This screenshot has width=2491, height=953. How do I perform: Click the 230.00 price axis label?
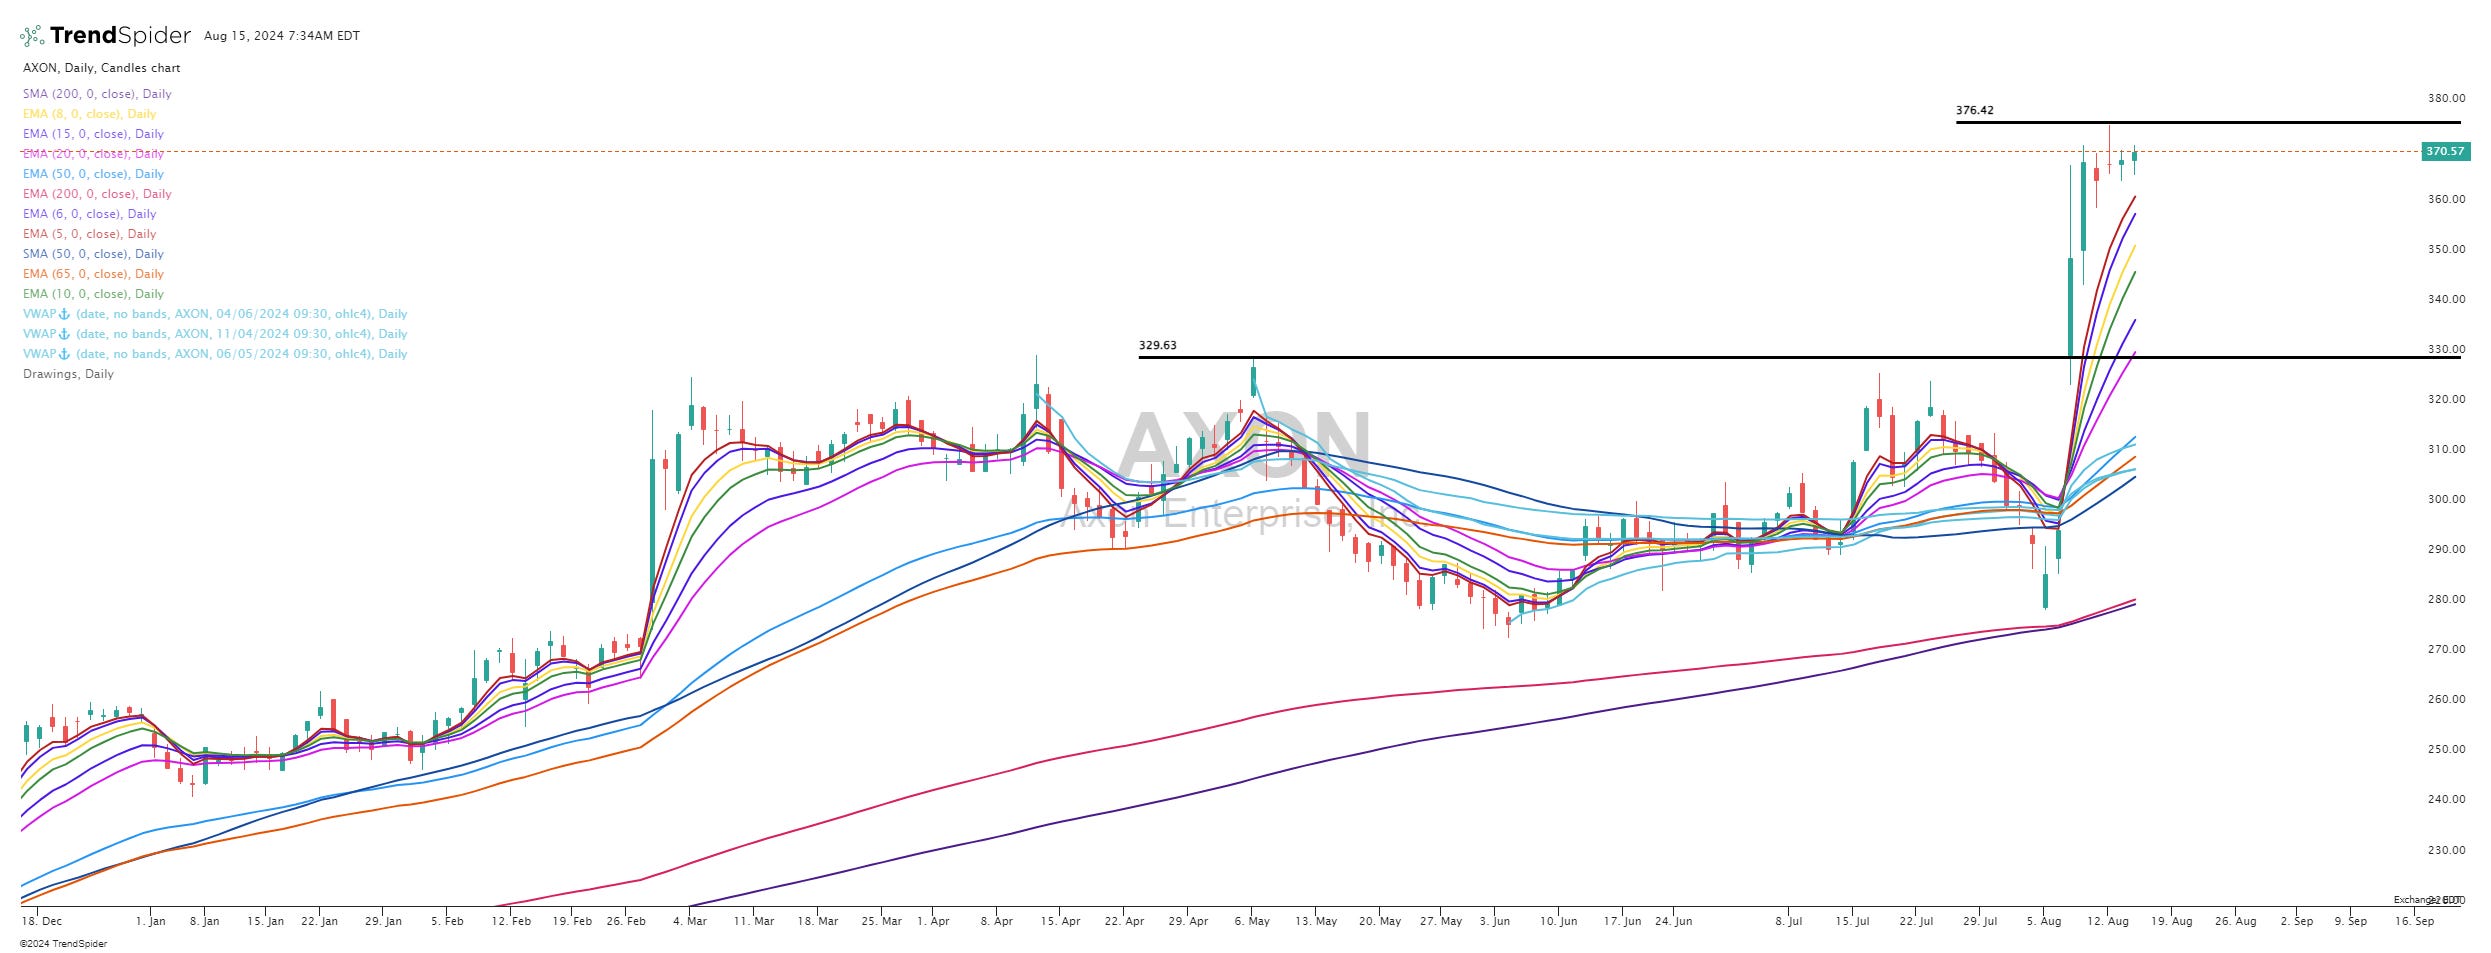click(x=2446, y=850)
